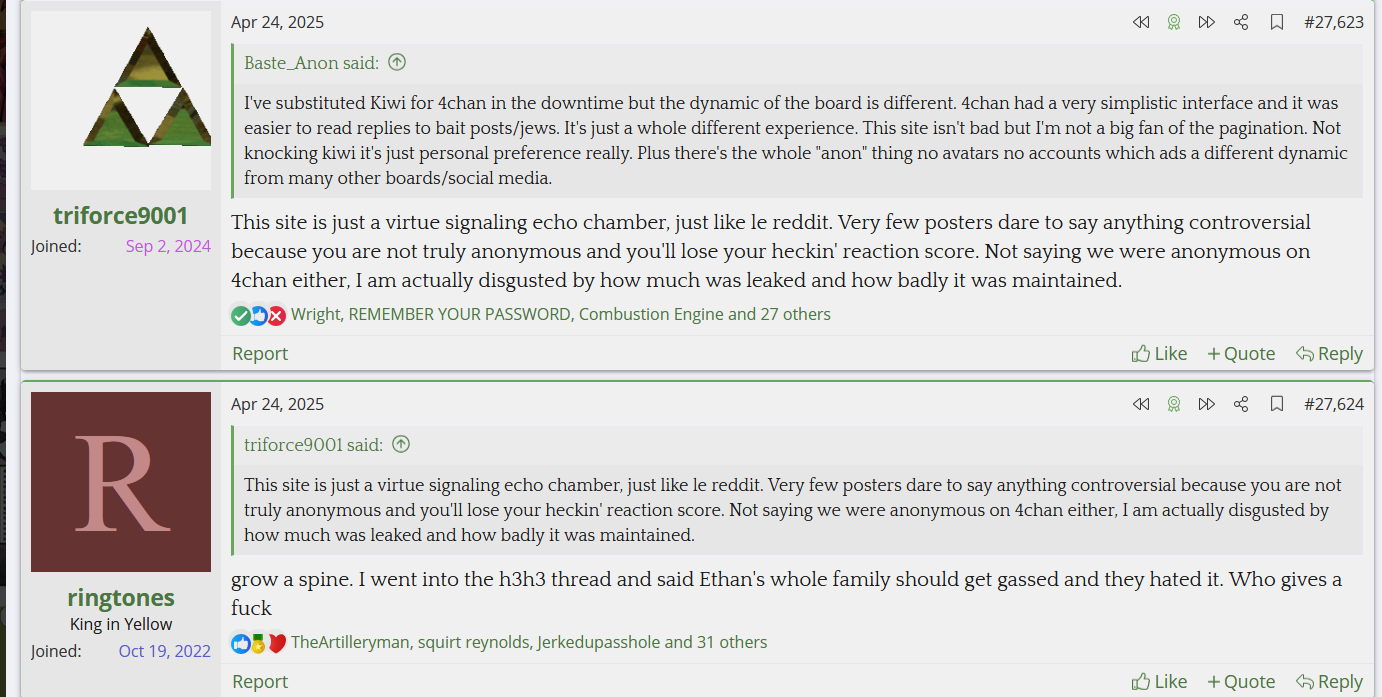View ringtones' R avatar

coord(121,482)
